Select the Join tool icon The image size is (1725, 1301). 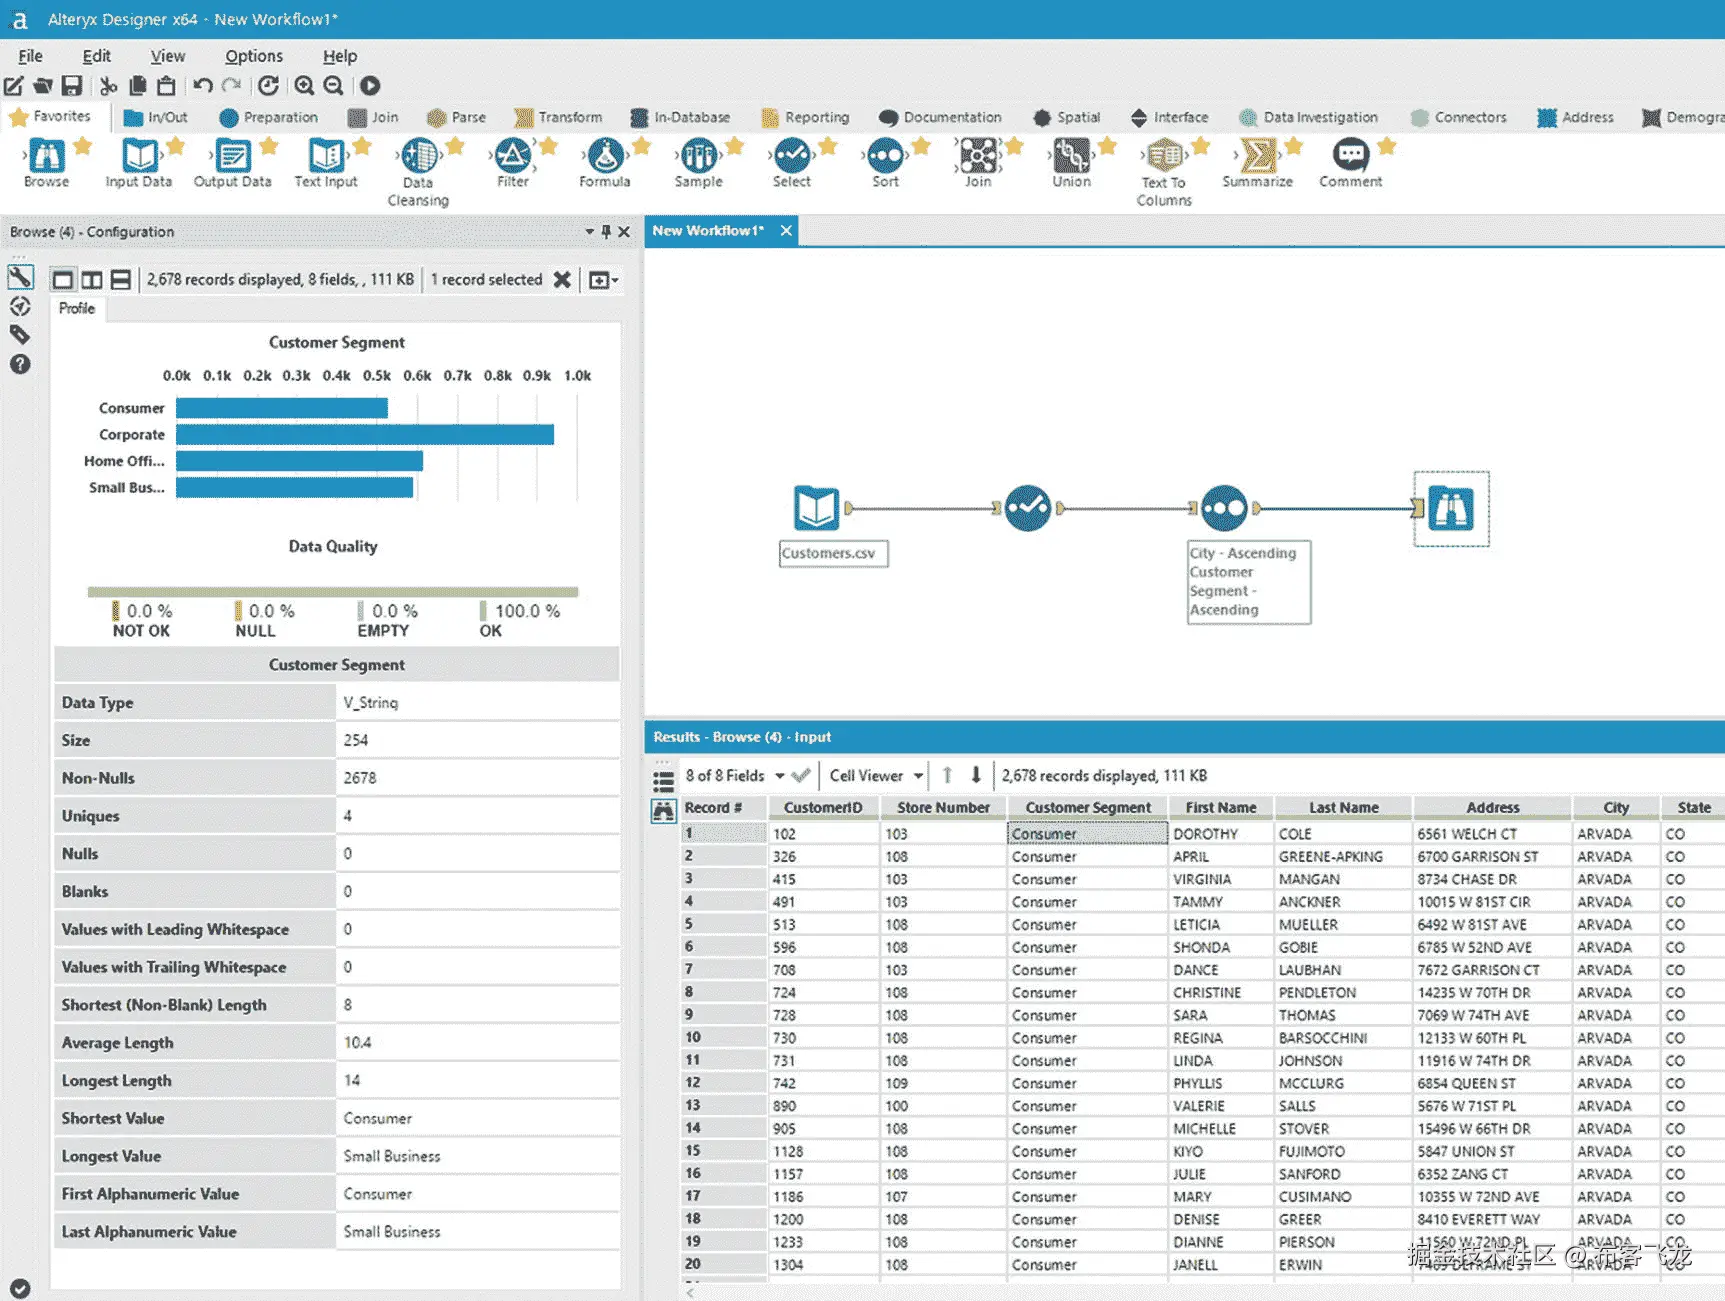(978, 156)
